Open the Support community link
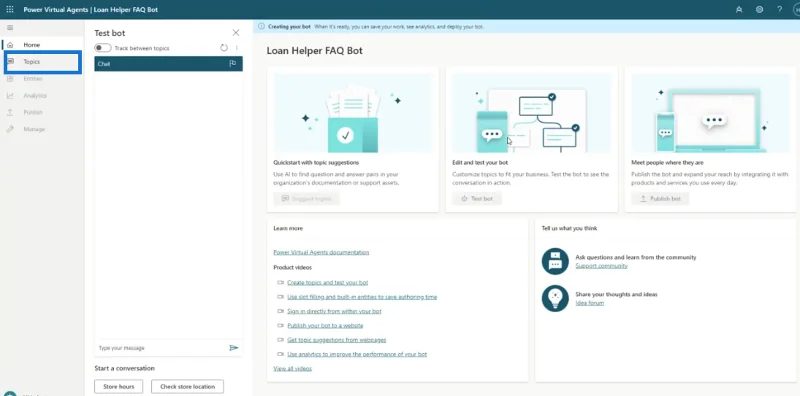 click(602, 265)
